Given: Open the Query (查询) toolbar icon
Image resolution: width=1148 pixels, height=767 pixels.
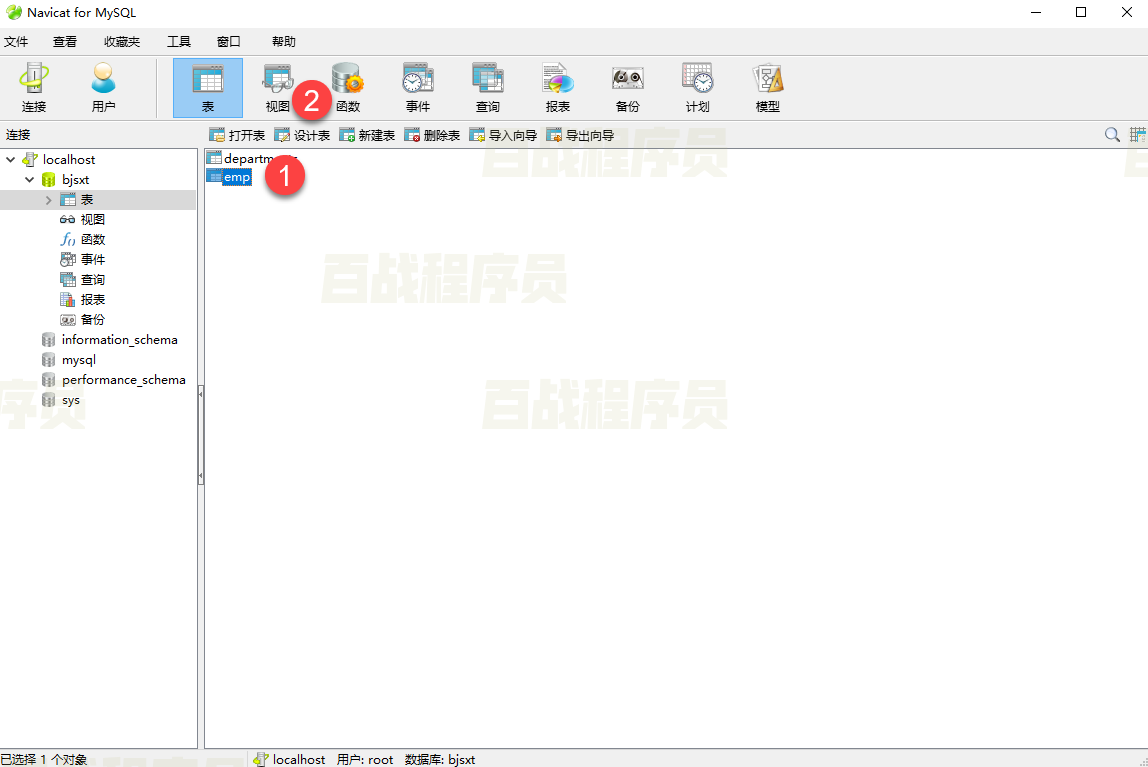Looking at the screenshot, I should point(488,88).
